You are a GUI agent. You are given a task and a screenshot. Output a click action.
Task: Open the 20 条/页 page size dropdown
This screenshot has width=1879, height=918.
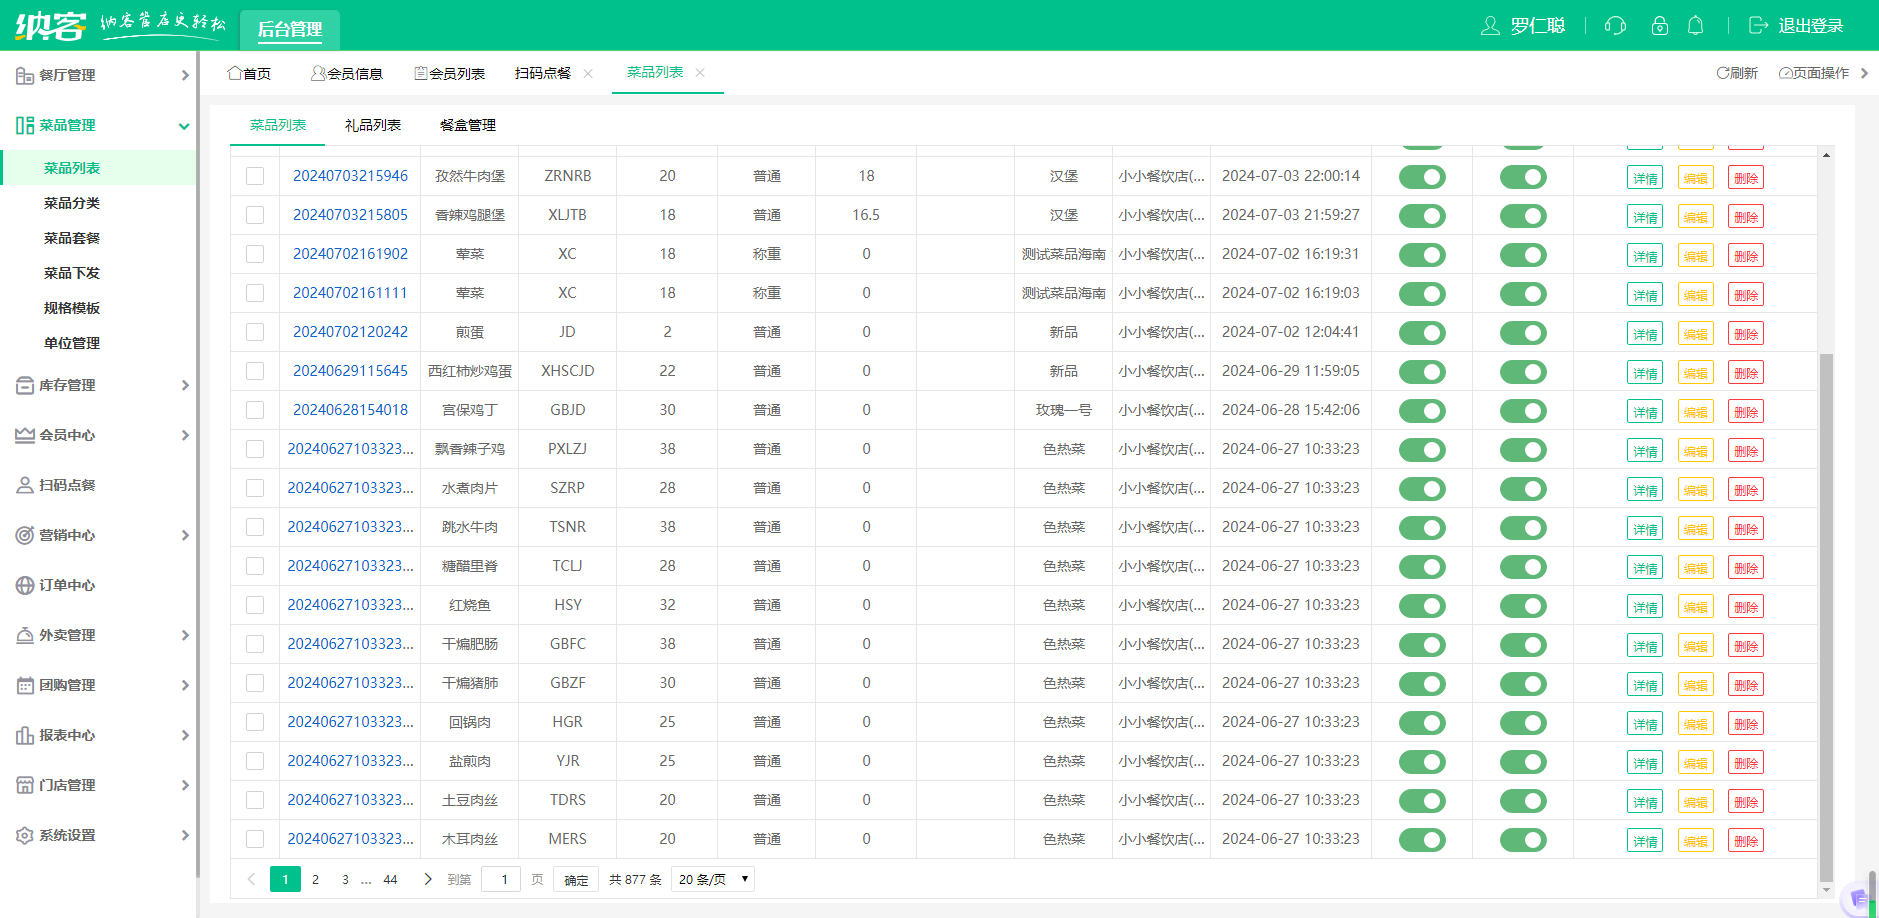coord(712,879)
